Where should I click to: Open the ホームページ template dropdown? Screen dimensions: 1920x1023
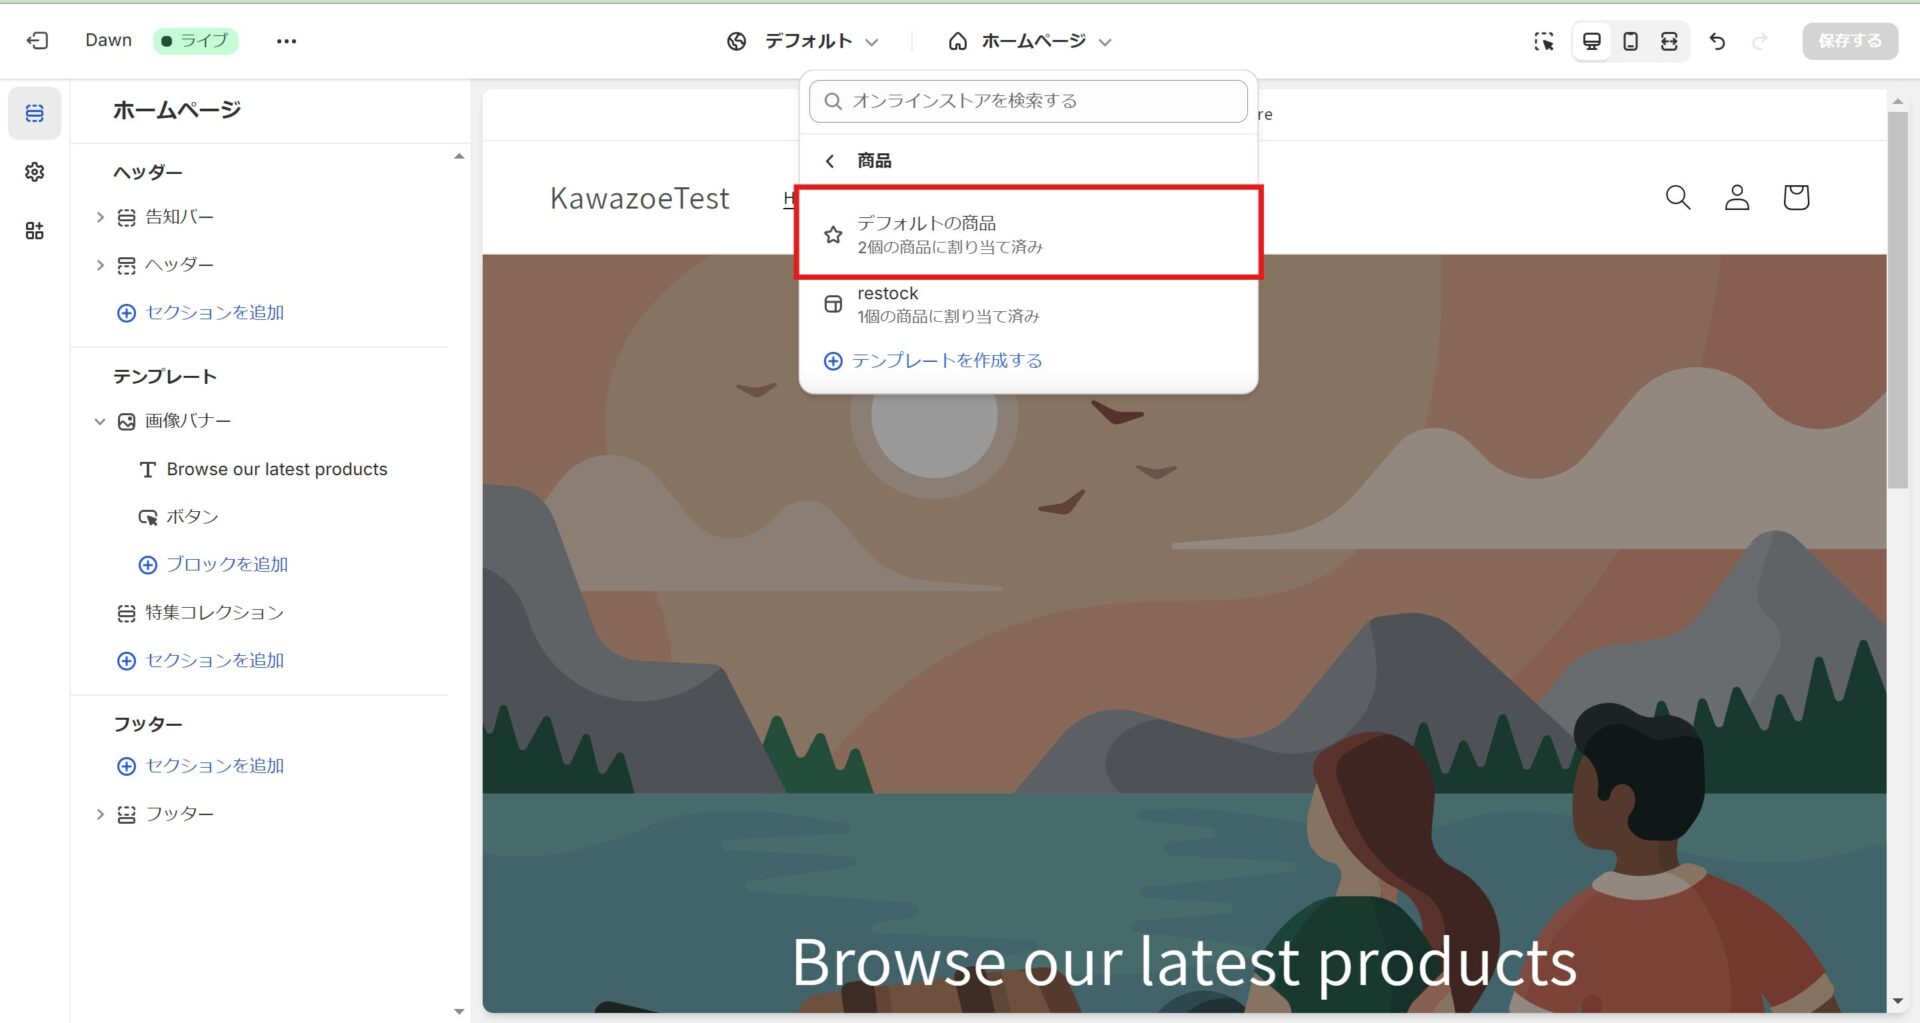point(1030,41)
